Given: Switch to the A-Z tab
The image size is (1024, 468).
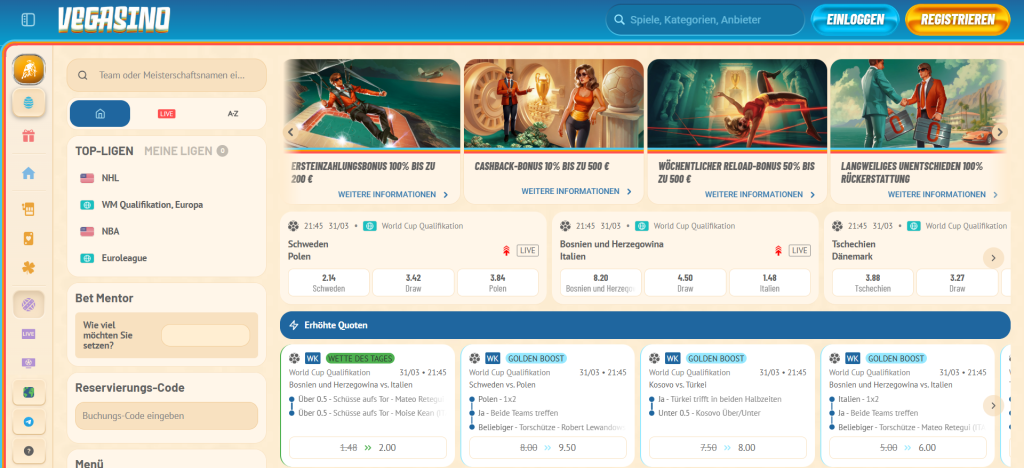Looking at the screenshot, I should point(233,114).
